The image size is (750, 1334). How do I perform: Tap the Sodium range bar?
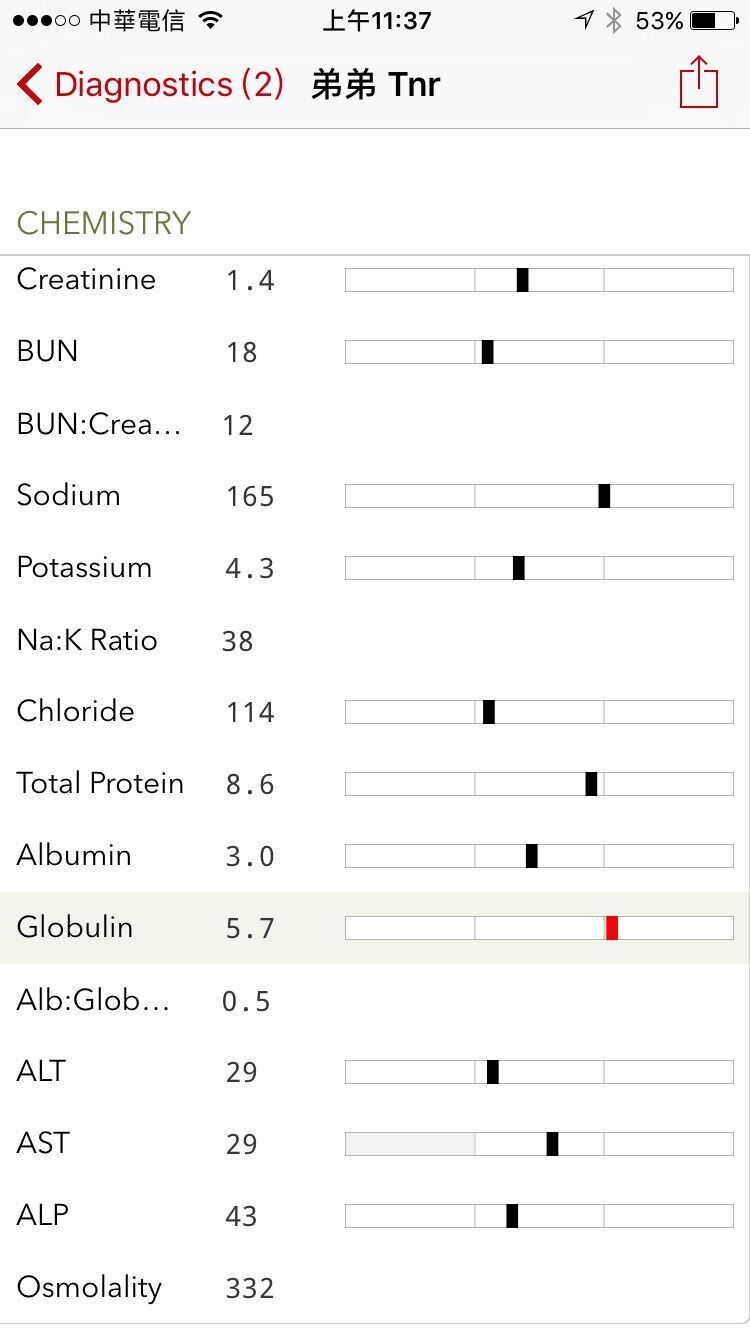(x=539, y=496)
